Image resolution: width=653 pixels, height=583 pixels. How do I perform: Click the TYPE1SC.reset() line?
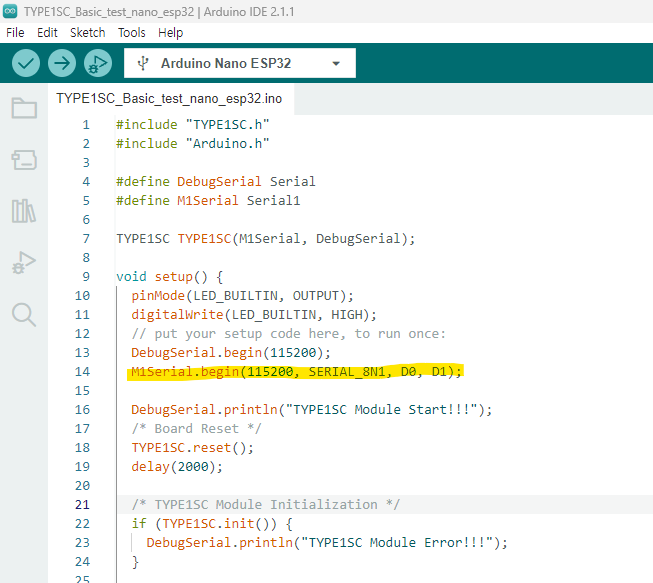click(192, 448)
